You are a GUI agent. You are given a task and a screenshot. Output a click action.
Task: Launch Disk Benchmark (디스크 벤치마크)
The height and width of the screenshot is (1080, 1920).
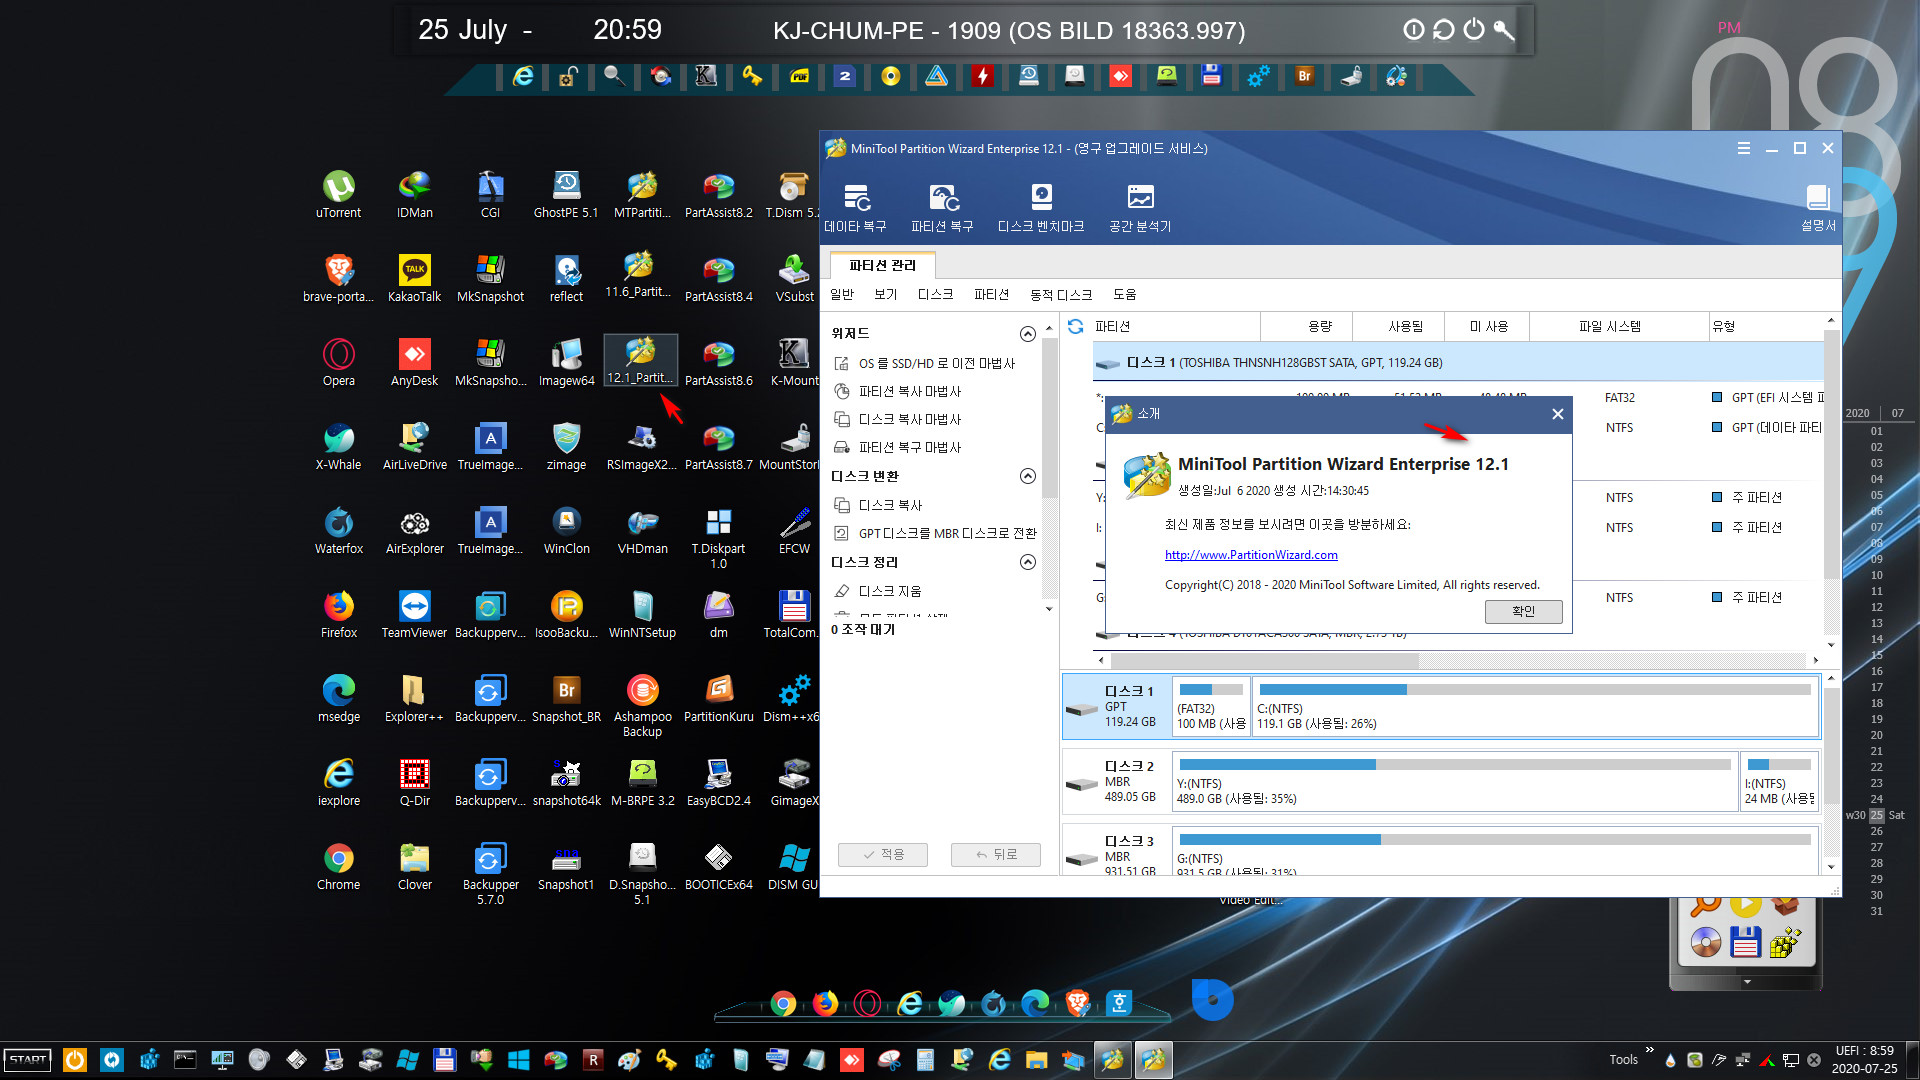[x=1041, y=208]
